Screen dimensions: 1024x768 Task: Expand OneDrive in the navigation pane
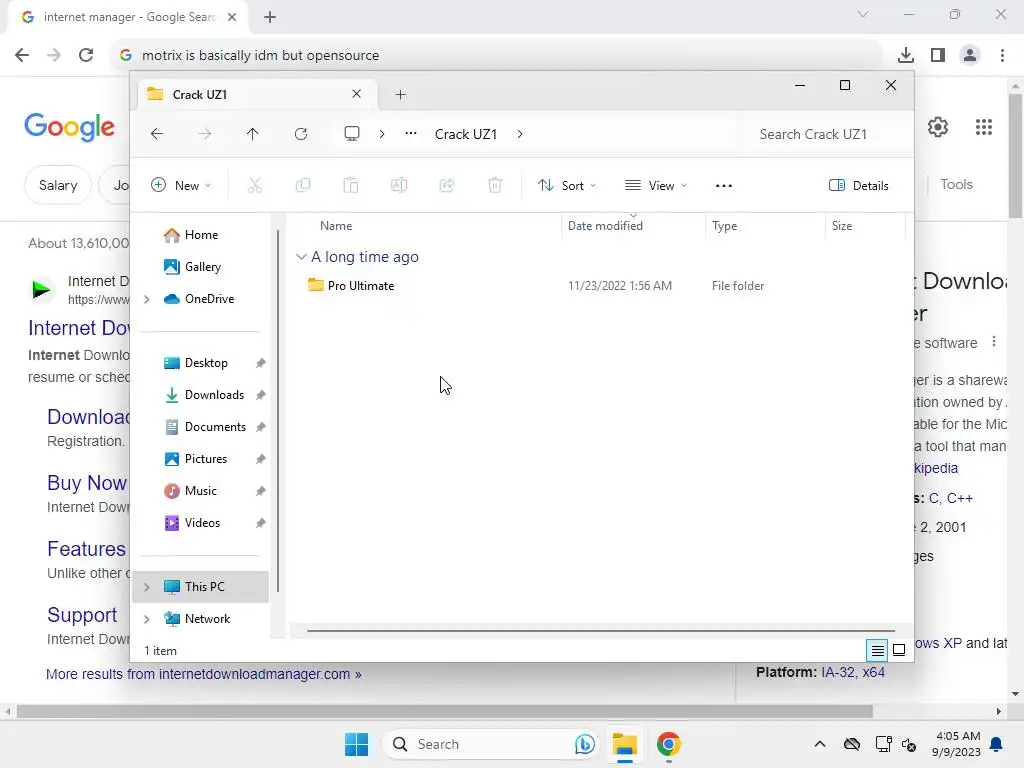(x=147, y=299)
